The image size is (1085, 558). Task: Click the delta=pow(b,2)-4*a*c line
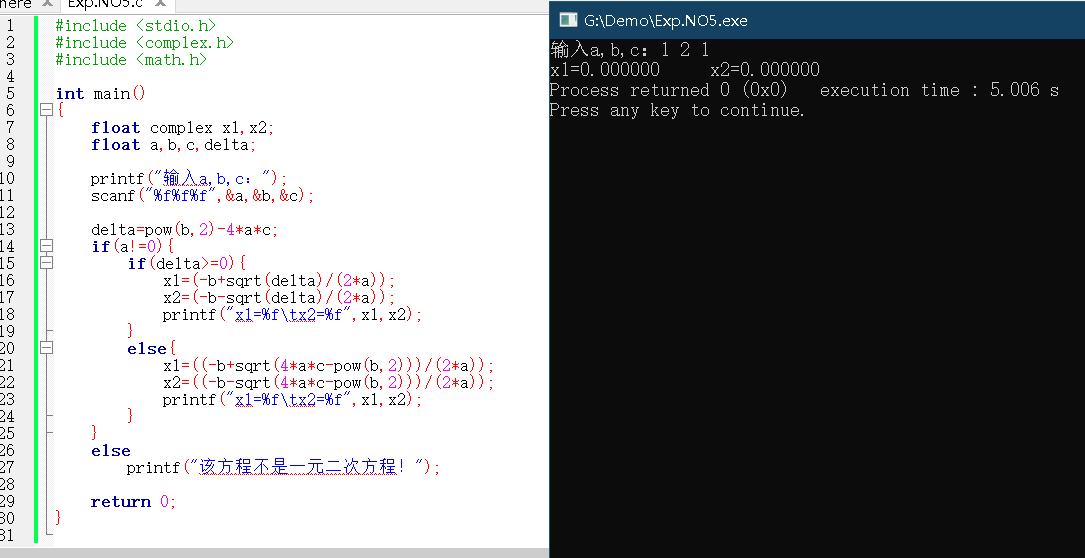pos(185,229)
